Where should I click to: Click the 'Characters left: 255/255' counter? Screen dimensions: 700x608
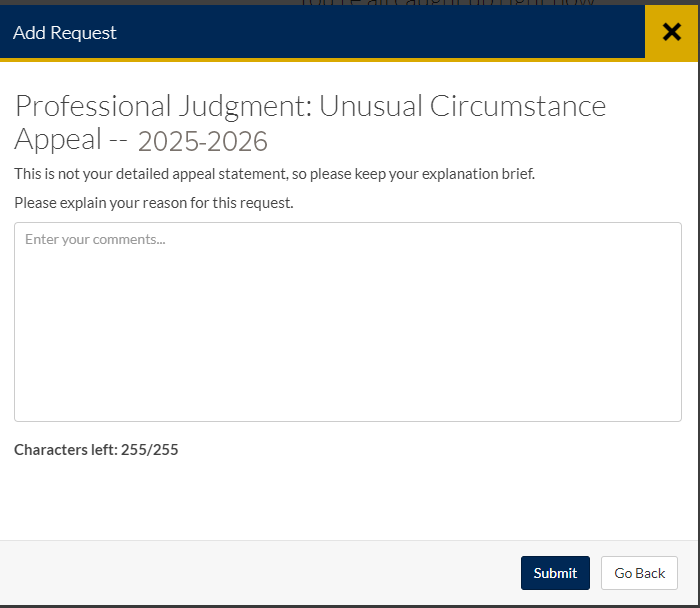pos(96,450)
